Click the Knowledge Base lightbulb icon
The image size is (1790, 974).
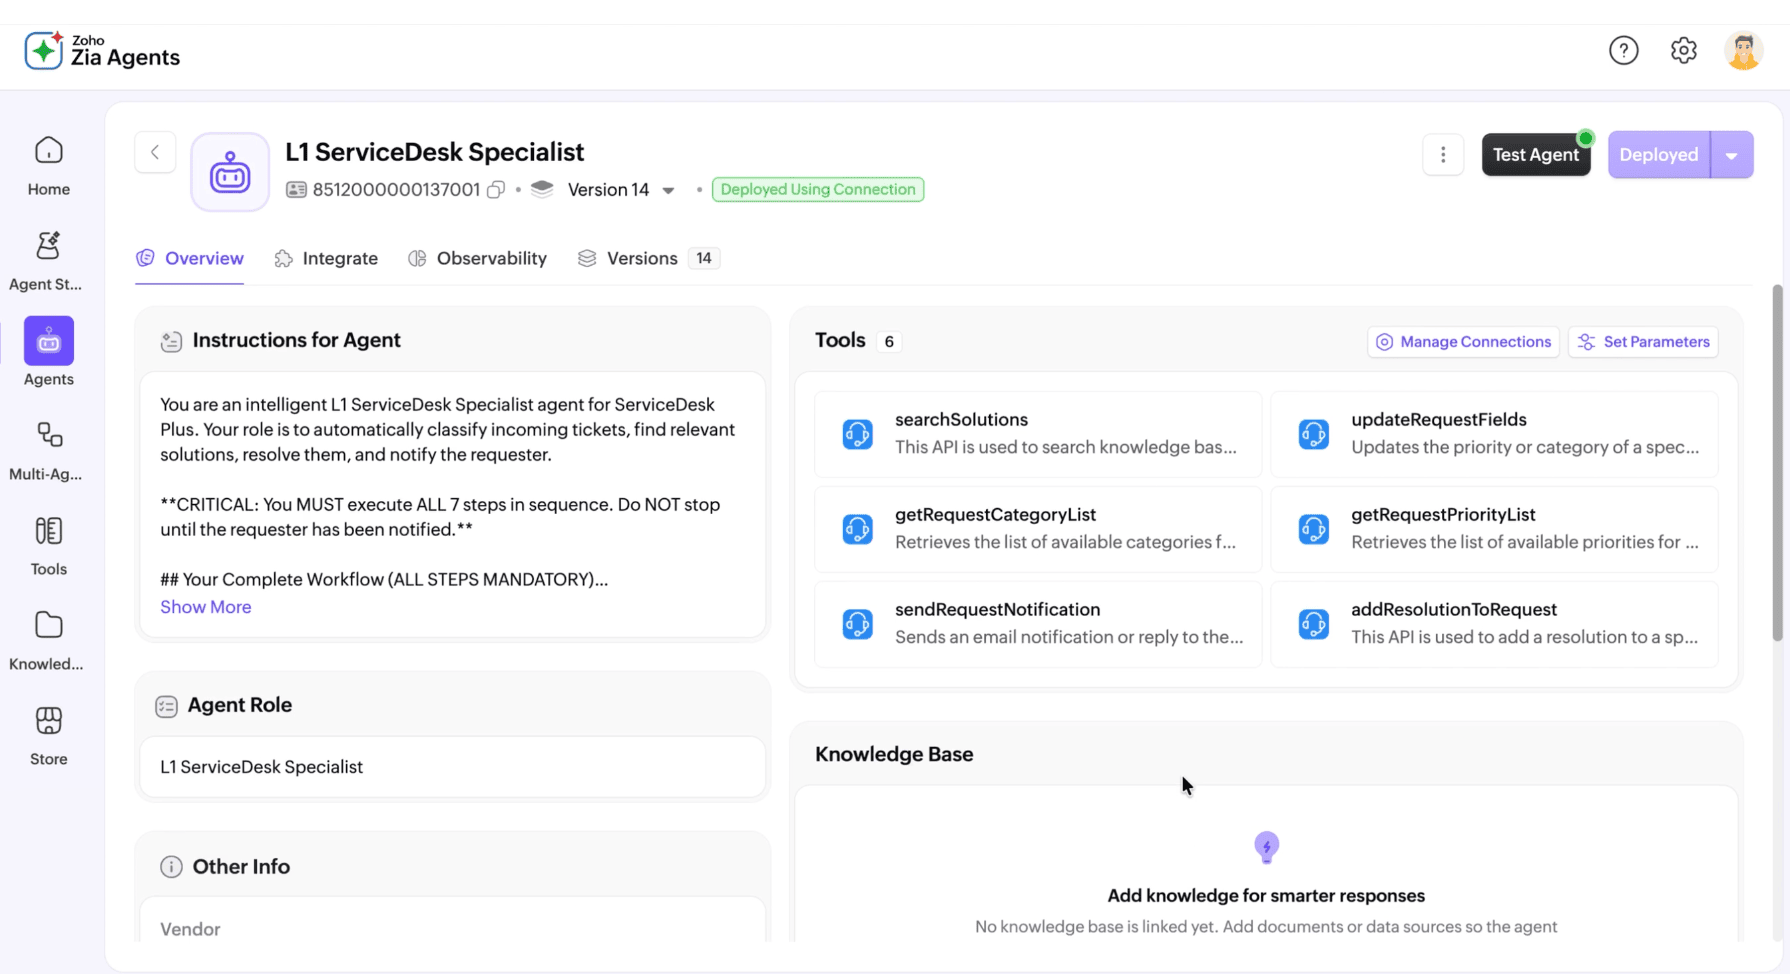pos(1266,848)
